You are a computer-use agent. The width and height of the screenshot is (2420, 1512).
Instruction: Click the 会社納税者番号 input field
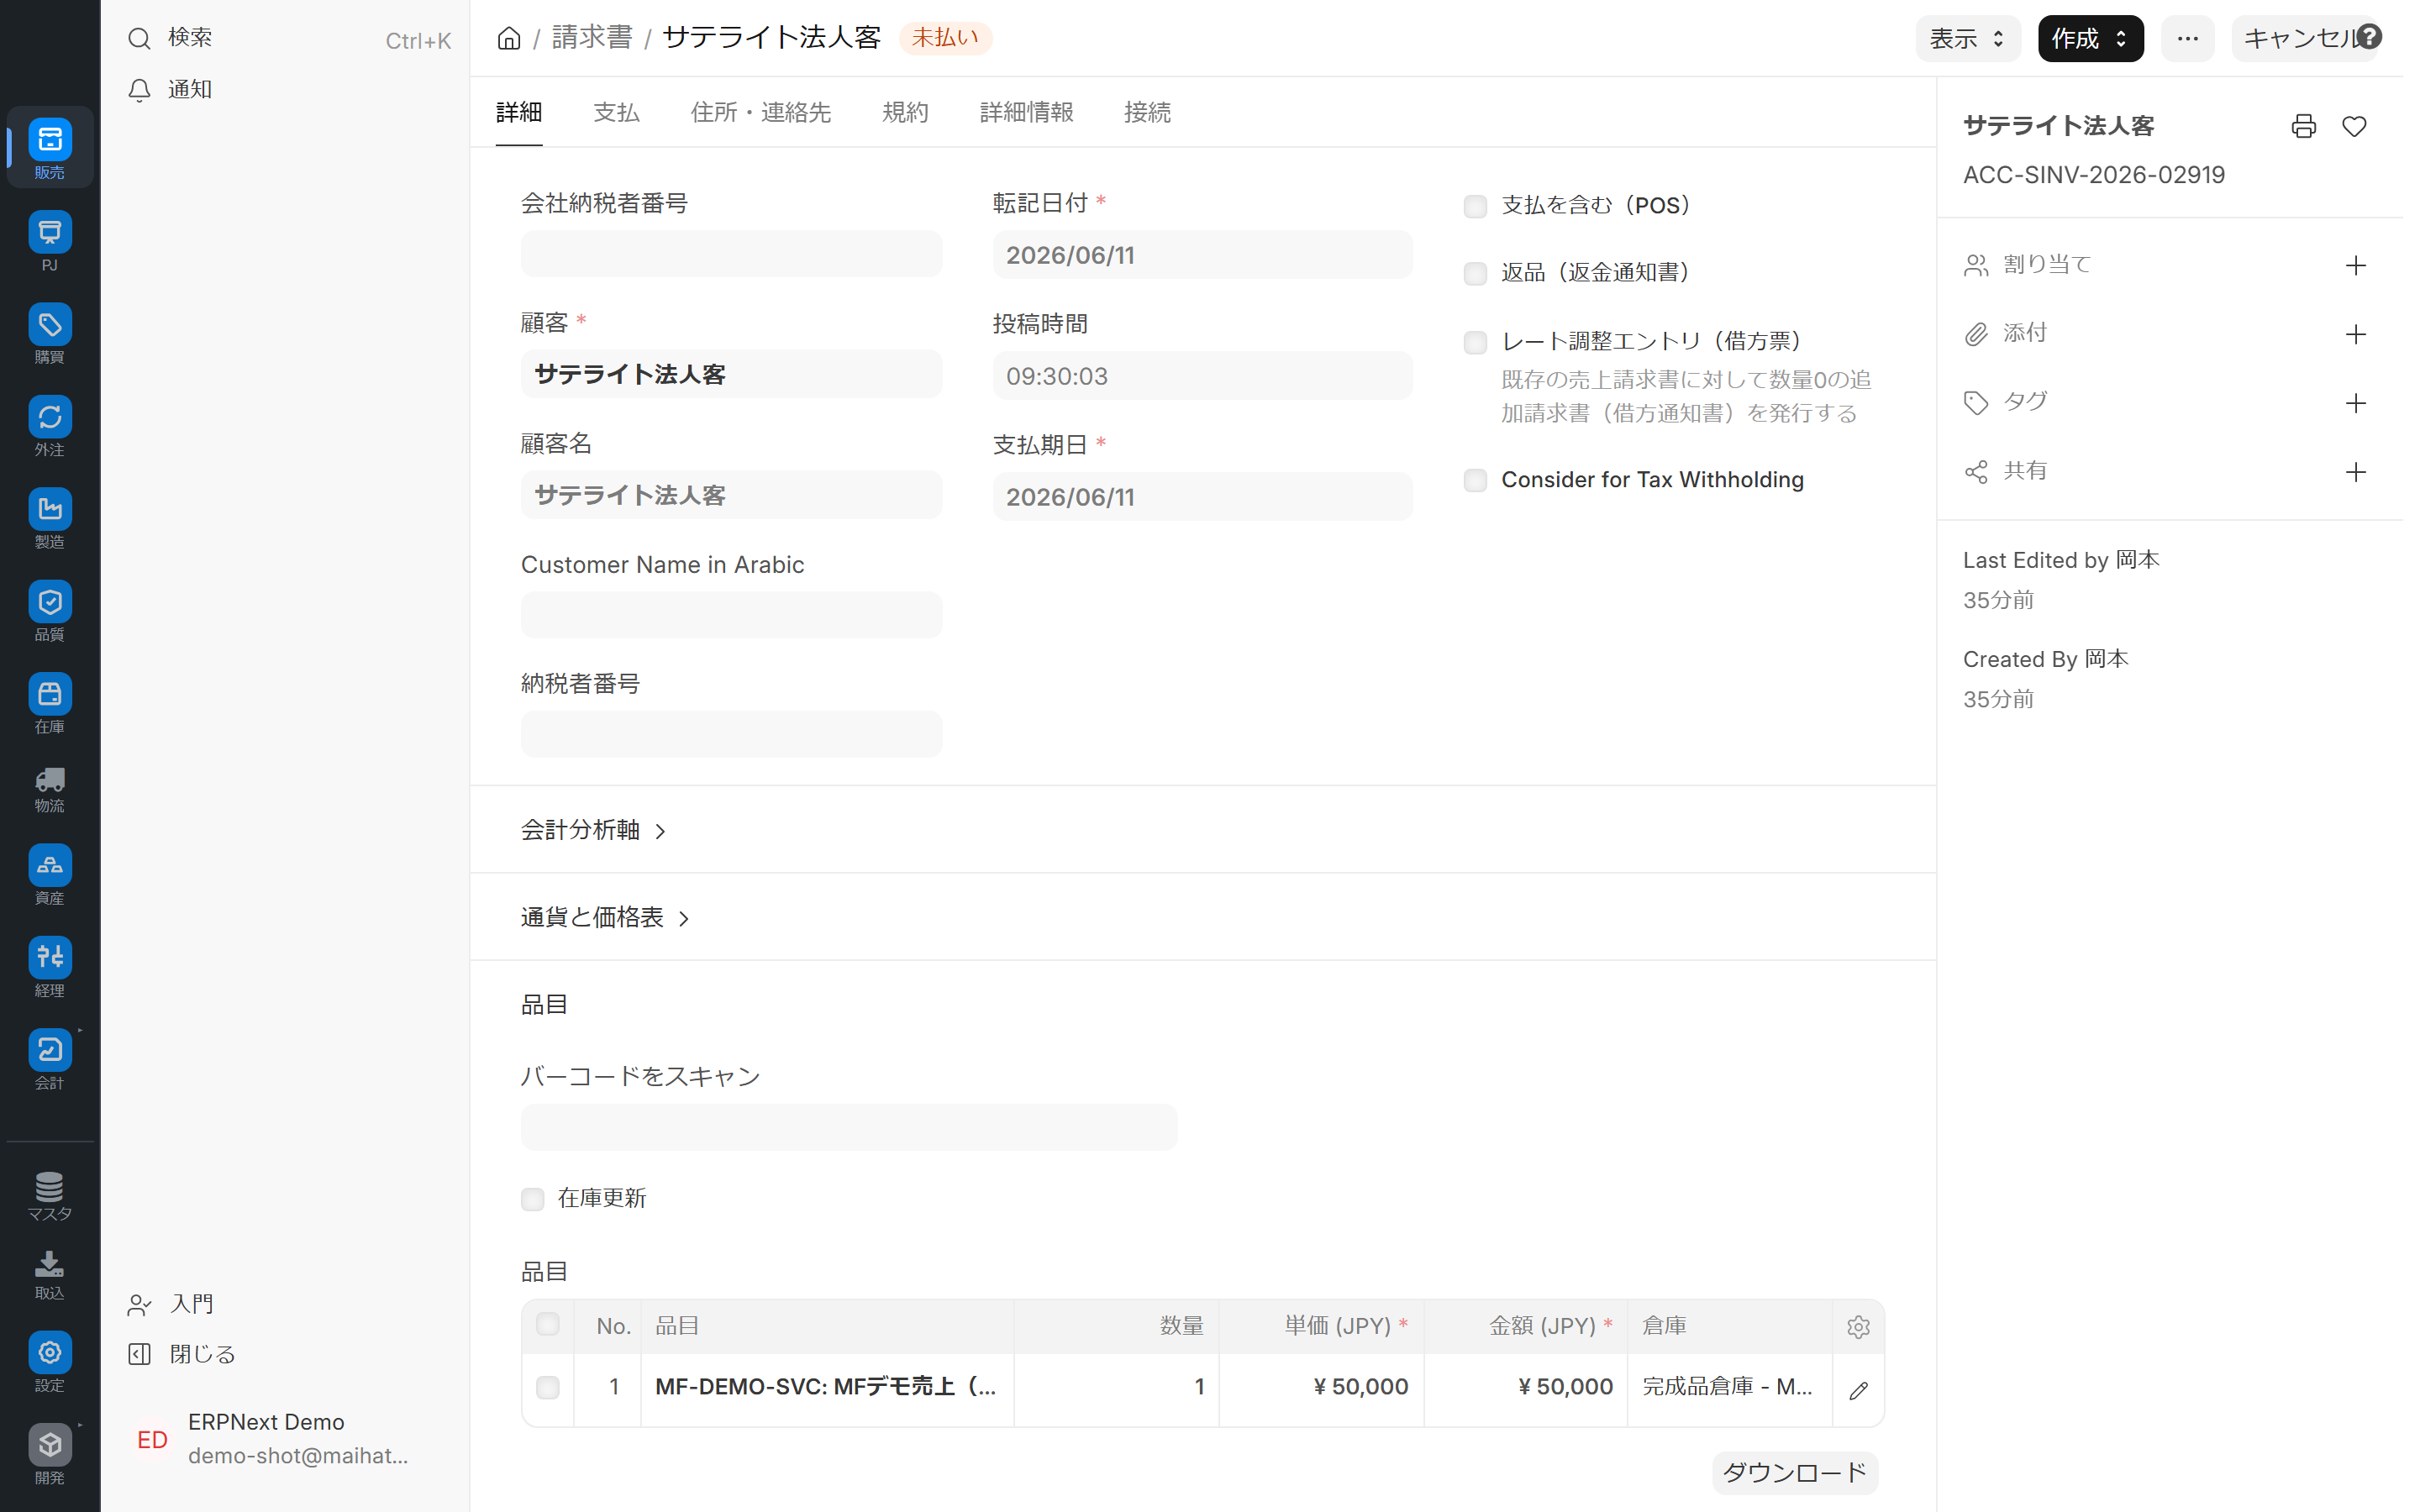pos(731,254)
